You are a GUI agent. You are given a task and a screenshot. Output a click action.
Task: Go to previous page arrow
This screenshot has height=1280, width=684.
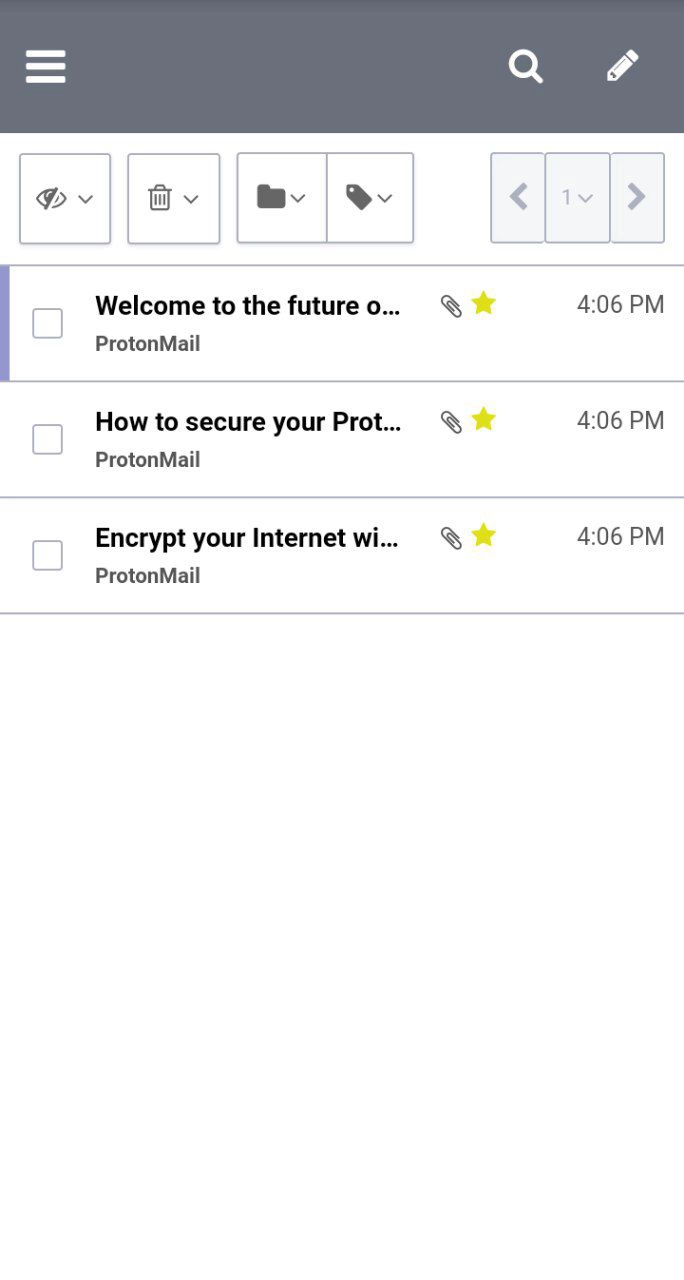point(518,198)
